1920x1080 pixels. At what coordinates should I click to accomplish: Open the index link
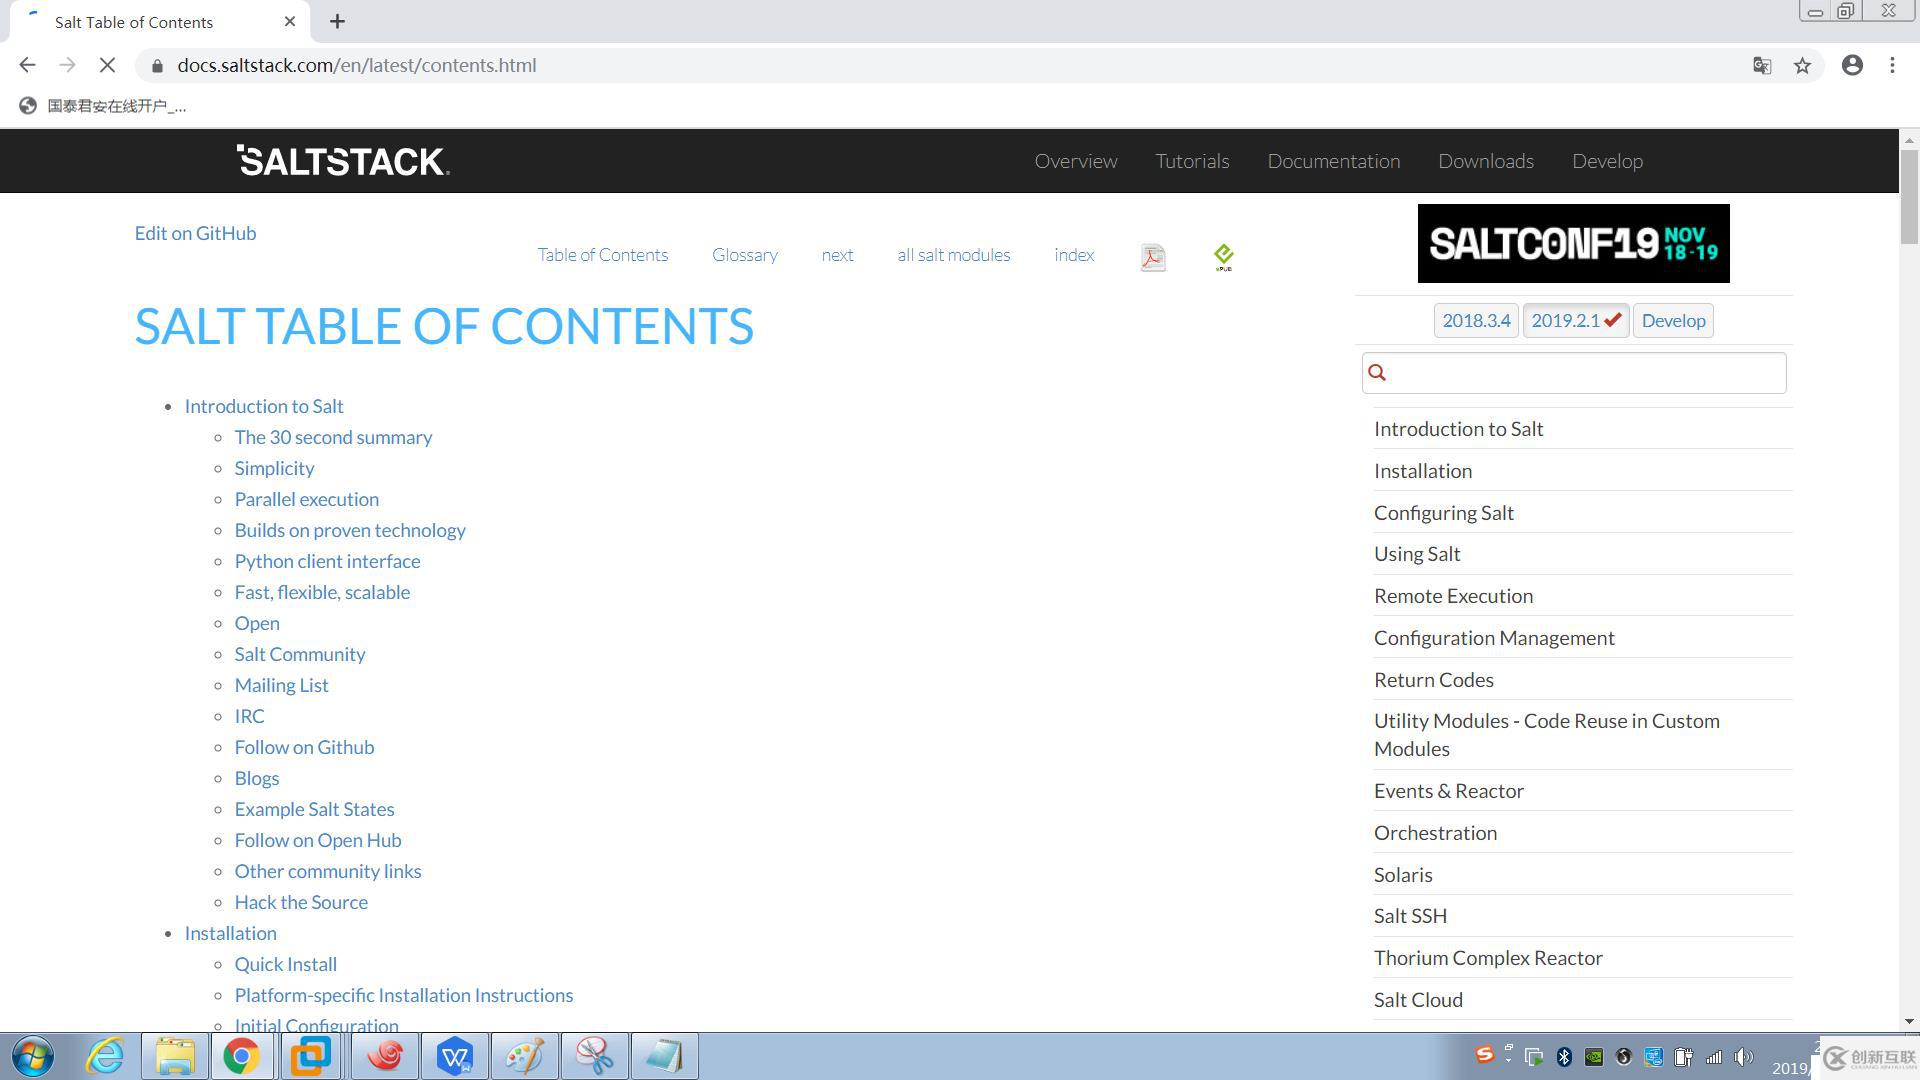click(1074, 255)
